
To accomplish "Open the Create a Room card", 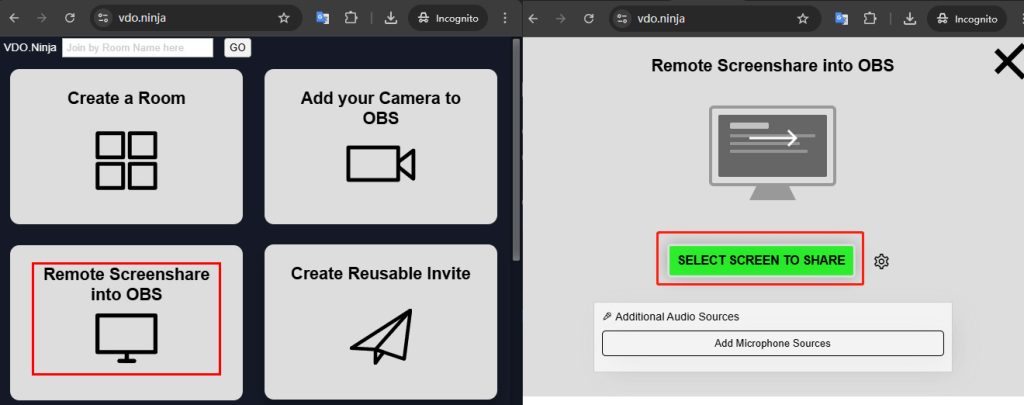I will [126, 146].
